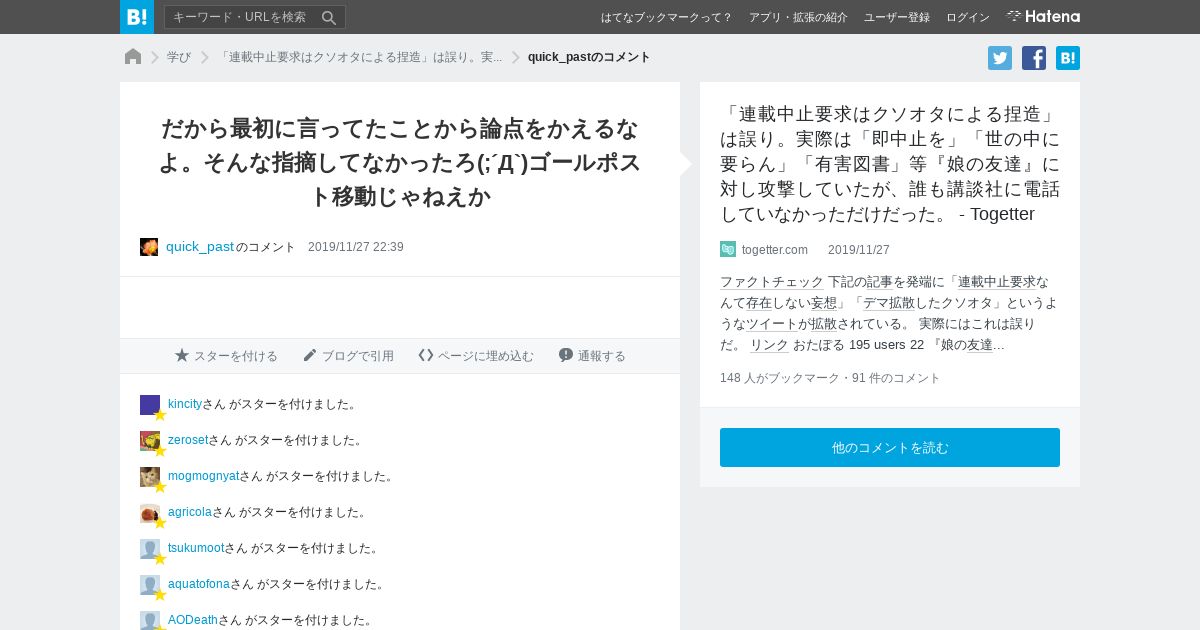Open ログイン in top bar
Screen dimensions: 1200x630
click(968, 17)
